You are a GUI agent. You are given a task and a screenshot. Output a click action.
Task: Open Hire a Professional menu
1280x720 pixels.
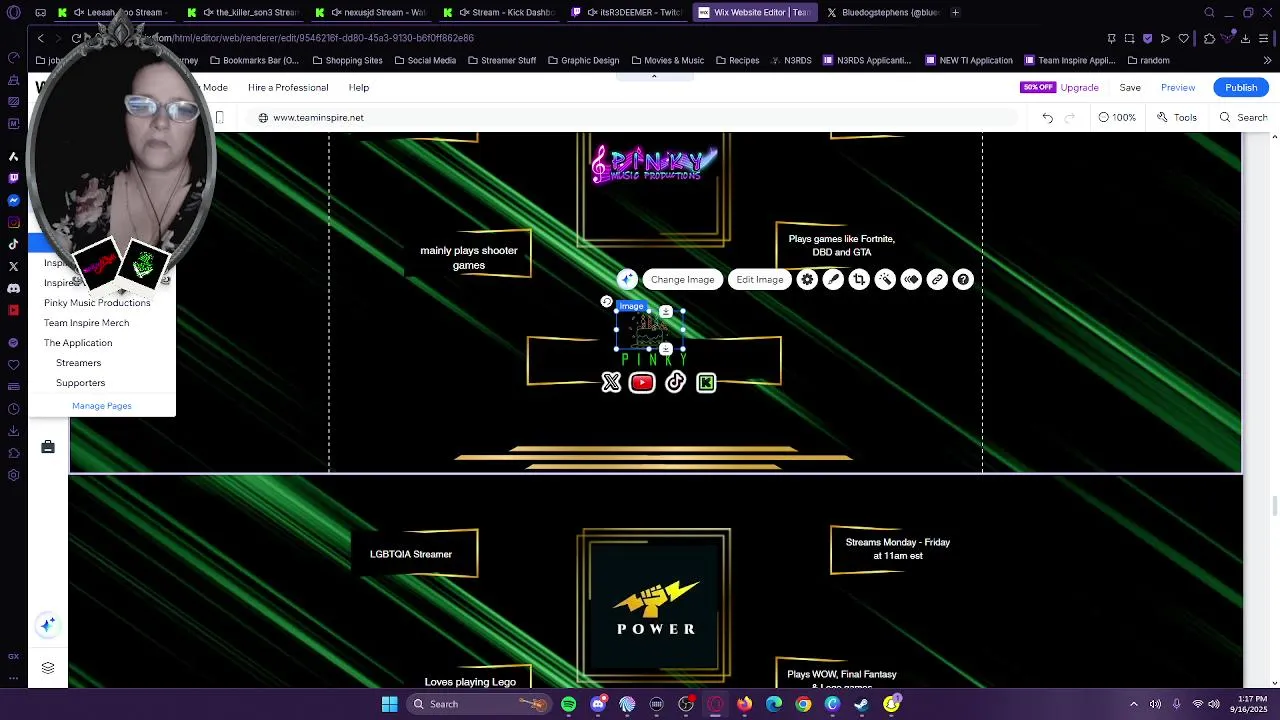288,88
